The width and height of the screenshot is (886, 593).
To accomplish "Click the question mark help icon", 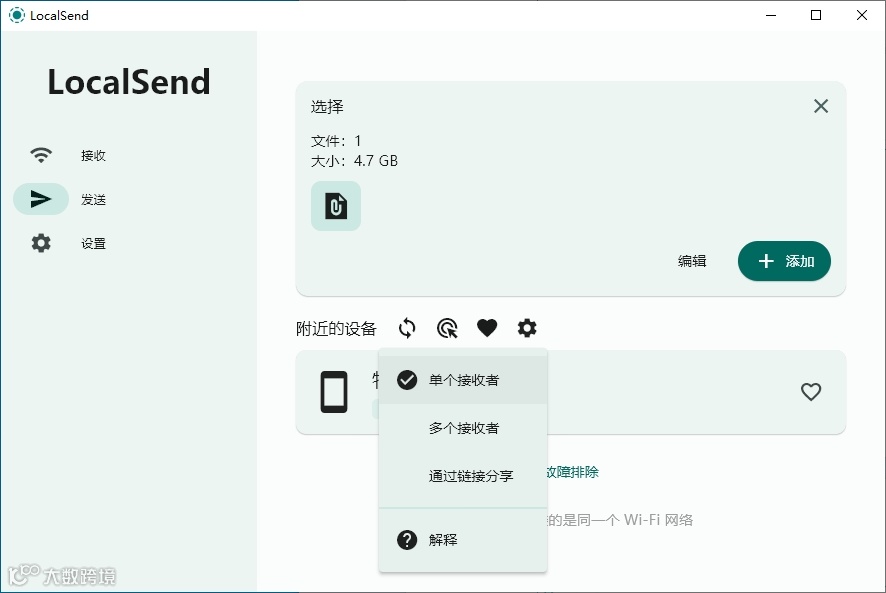I will [407, 540].
